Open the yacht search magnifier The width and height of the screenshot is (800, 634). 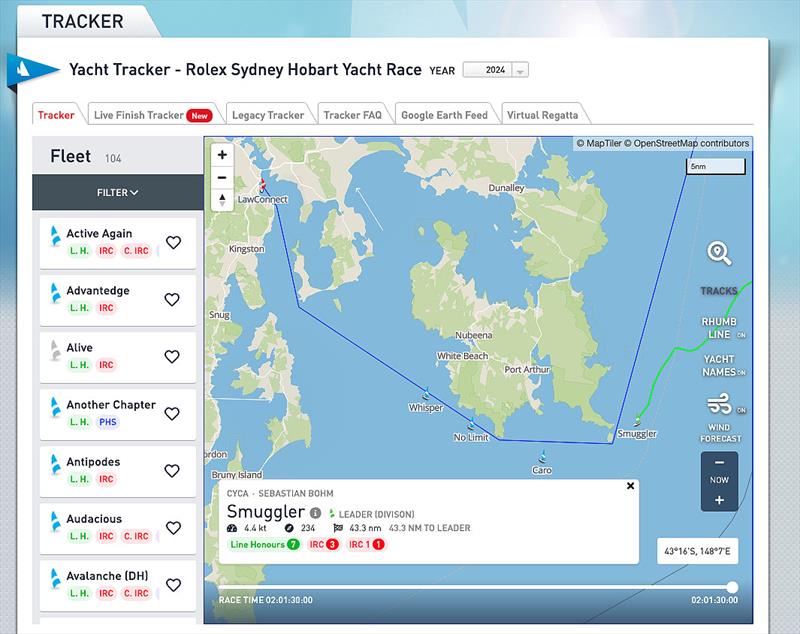coord(719,253)
